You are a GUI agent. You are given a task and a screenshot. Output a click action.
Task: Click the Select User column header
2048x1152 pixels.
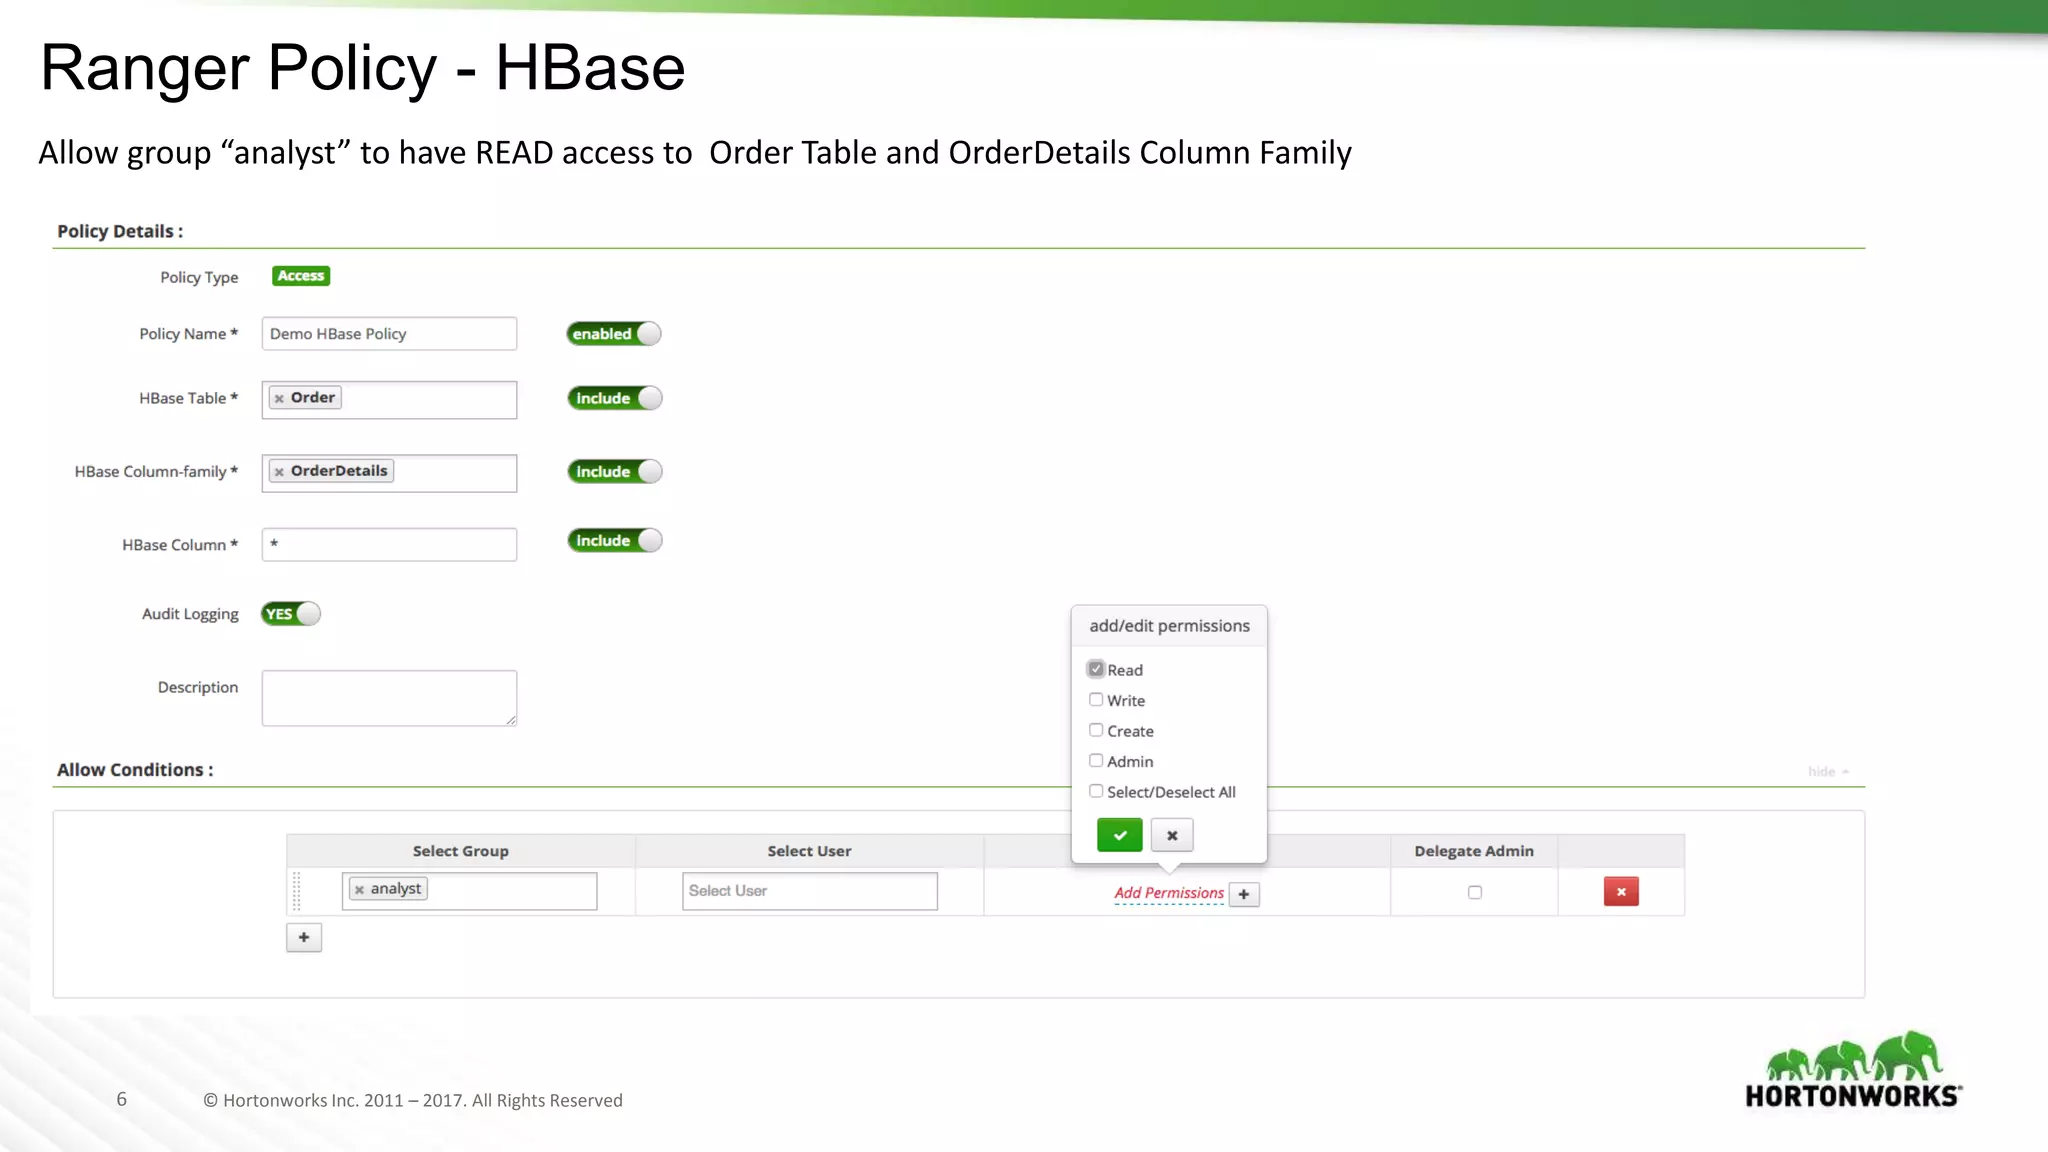coord(809,851)
